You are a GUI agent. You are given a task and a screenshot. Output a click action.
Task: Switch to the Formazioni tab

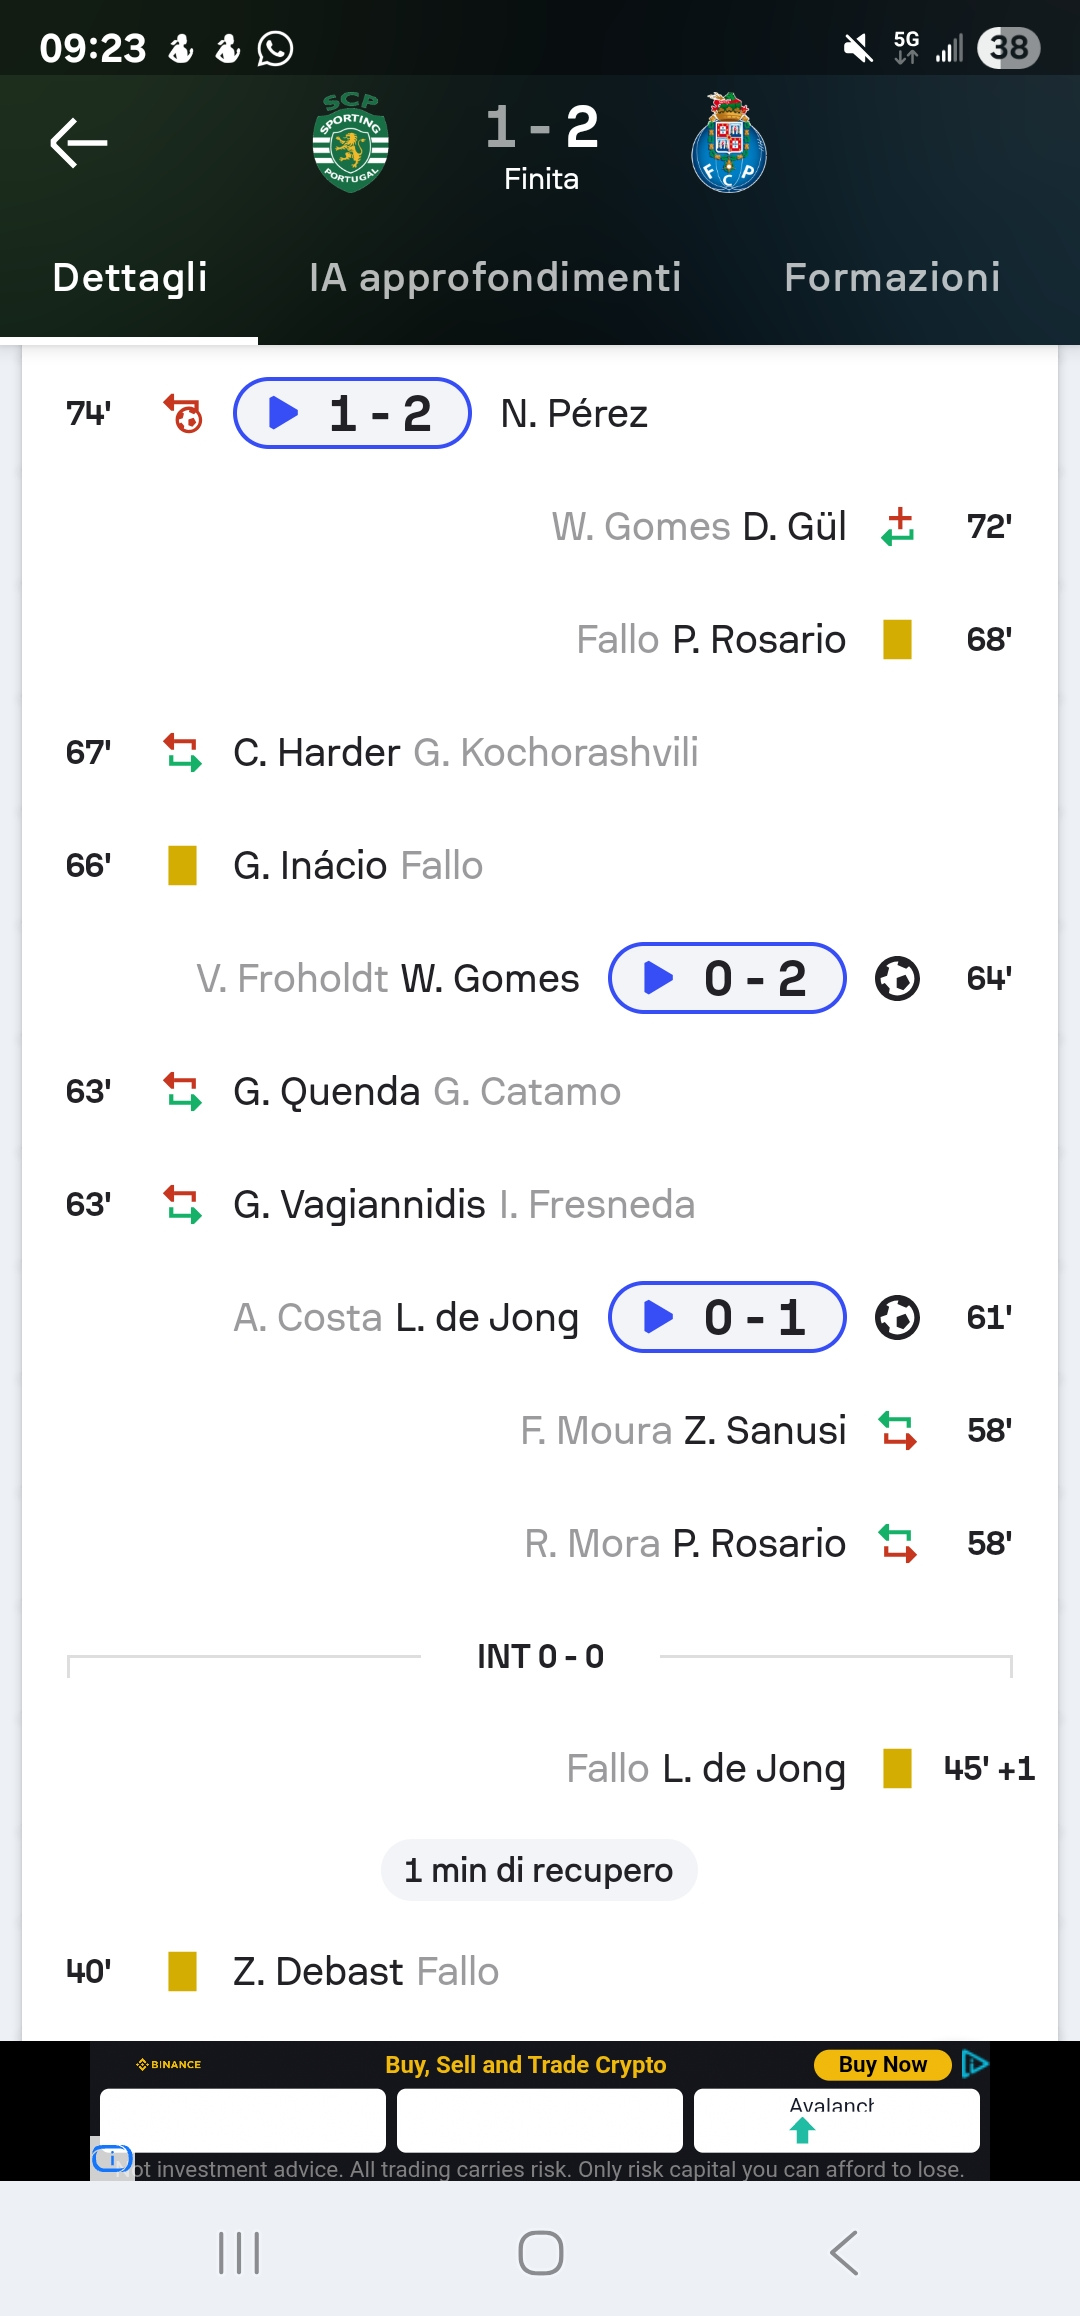(892, 278)
